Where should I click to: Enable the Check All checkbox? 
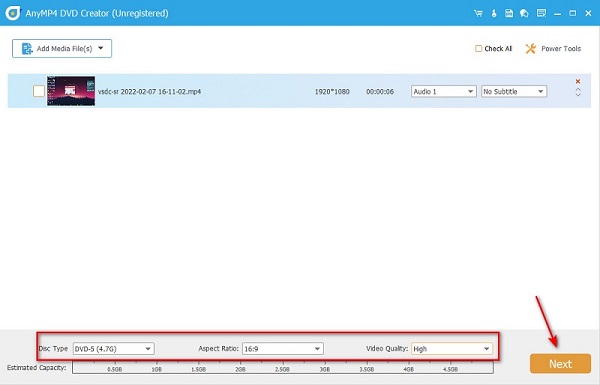[478, 49]
